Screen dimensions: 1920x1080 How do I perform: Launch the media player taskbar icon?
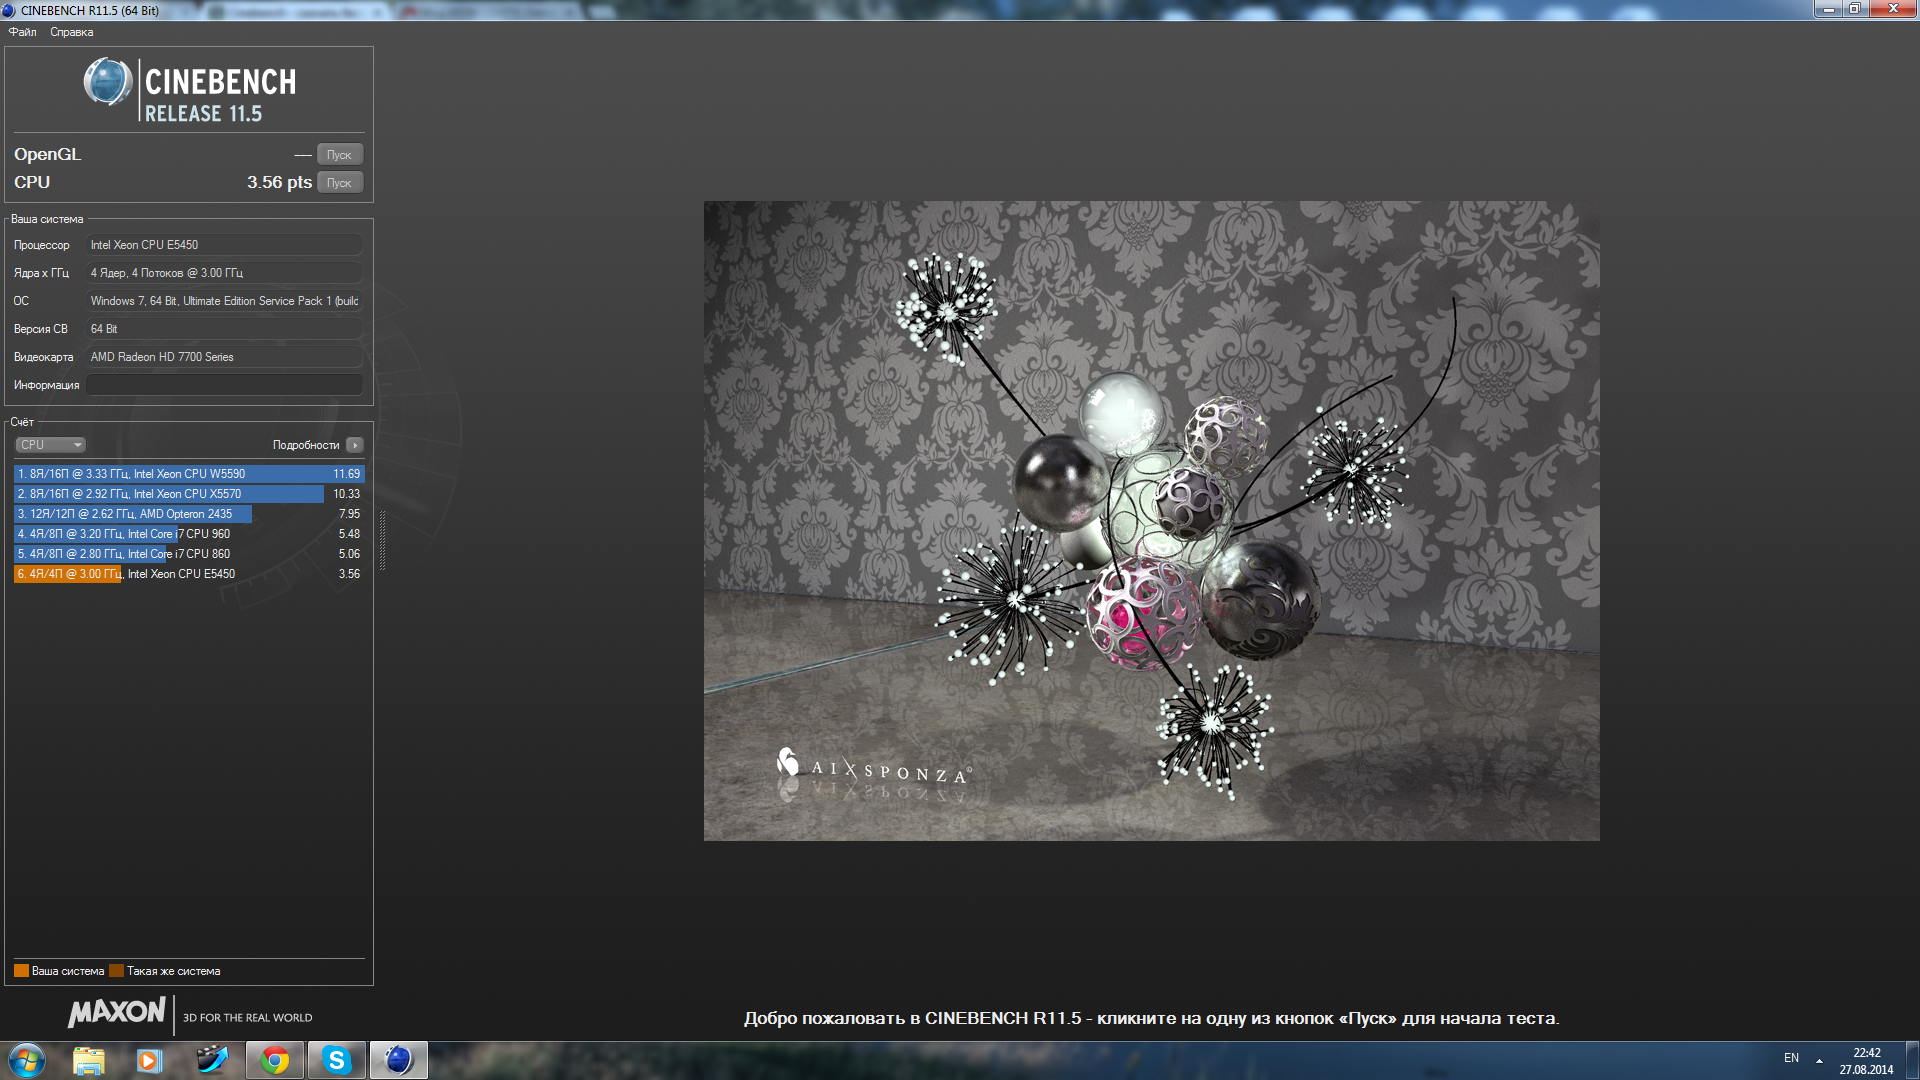(x=150, y=1060)
